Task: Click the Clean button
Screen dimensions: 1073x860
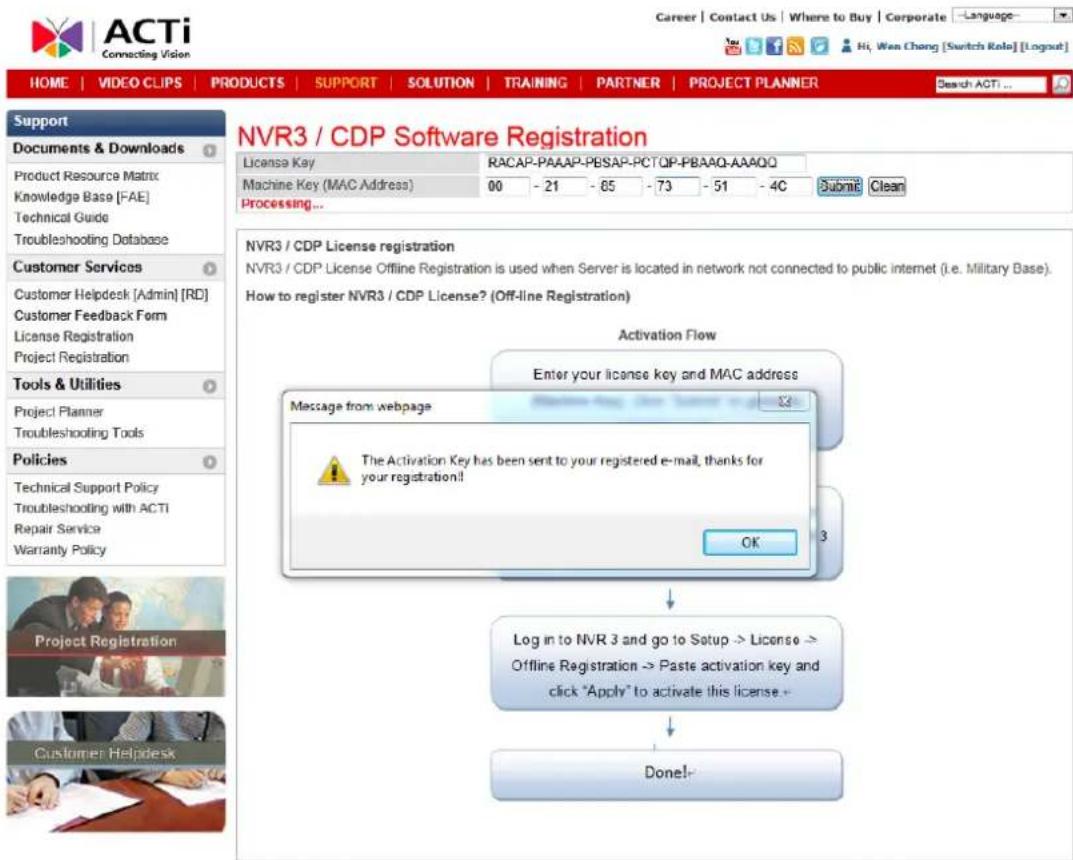Action: coord(887,186)
